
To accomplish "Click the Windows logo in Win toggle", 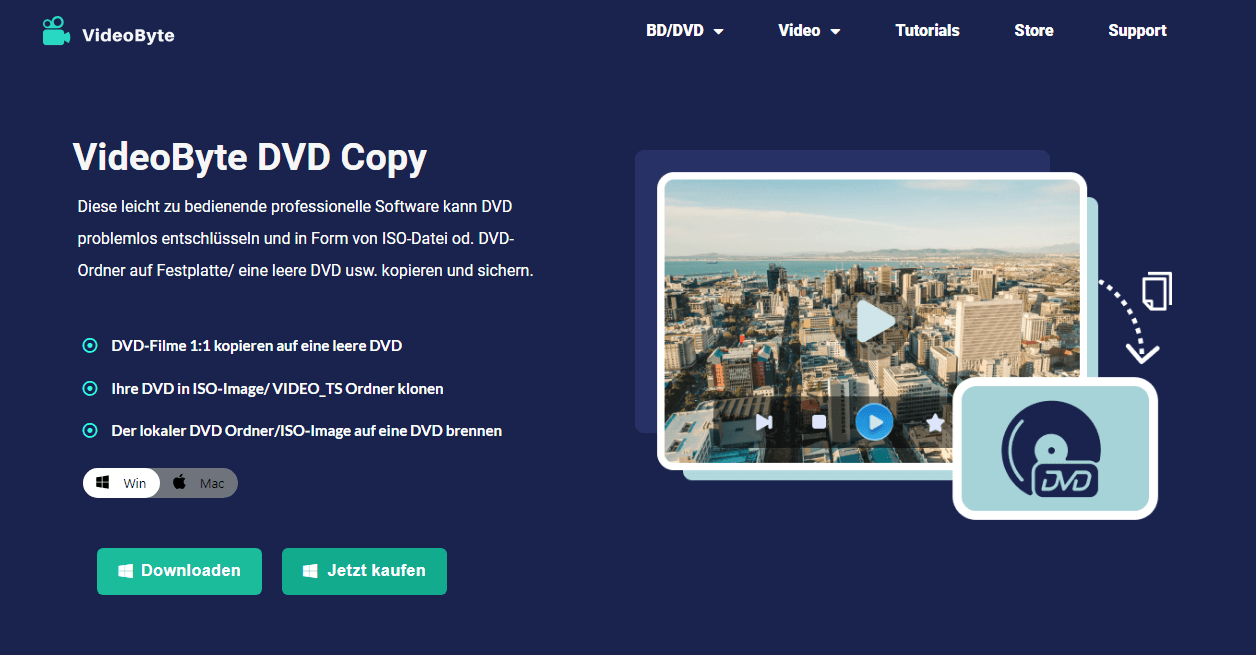I will click(103, 483).
